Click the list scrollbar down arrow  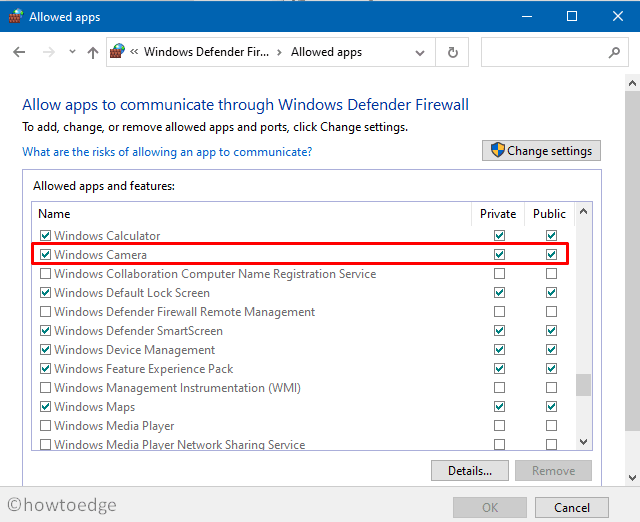[583, 441]
